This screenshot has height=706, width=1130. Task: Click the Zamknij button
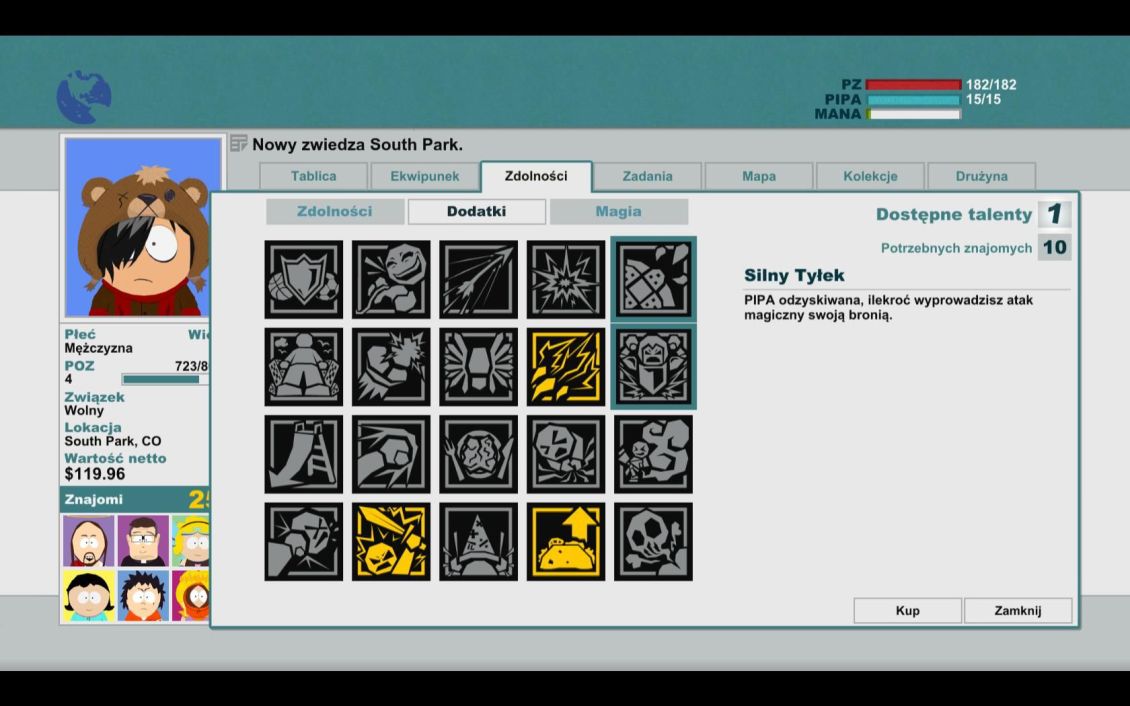1018,610
